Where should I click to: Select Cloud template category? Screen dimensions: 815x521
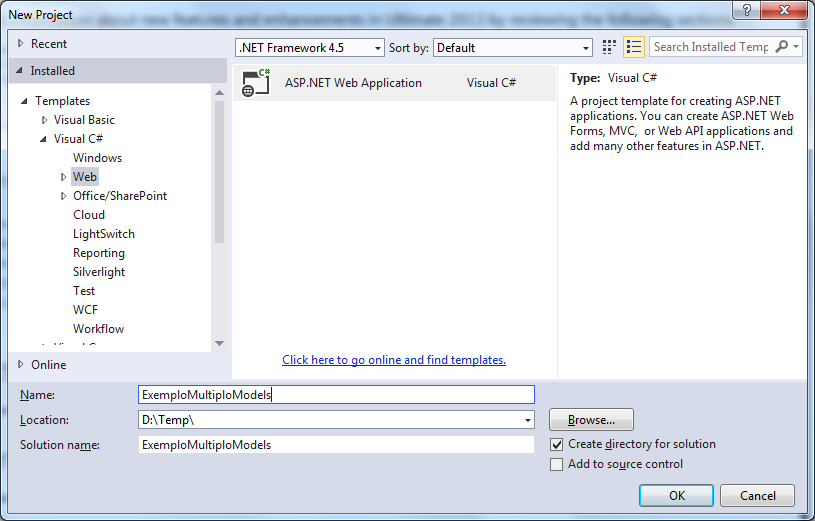pos(89,215)
